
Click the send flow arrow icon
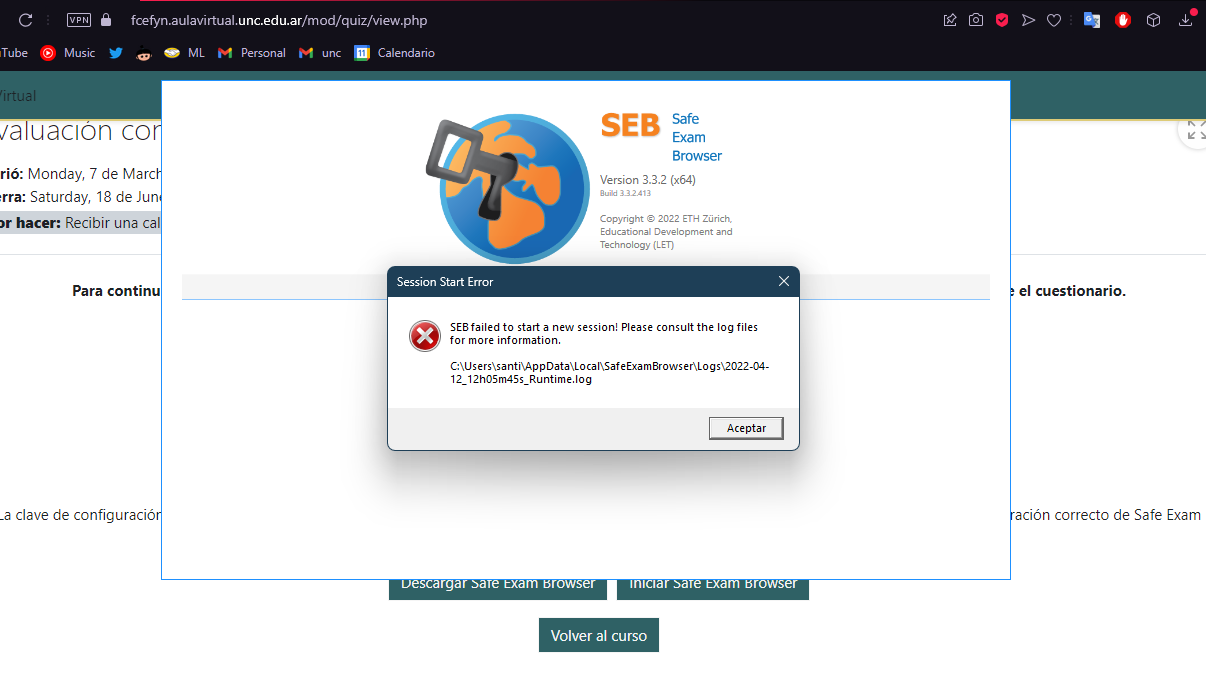(x=1028, y=20)
